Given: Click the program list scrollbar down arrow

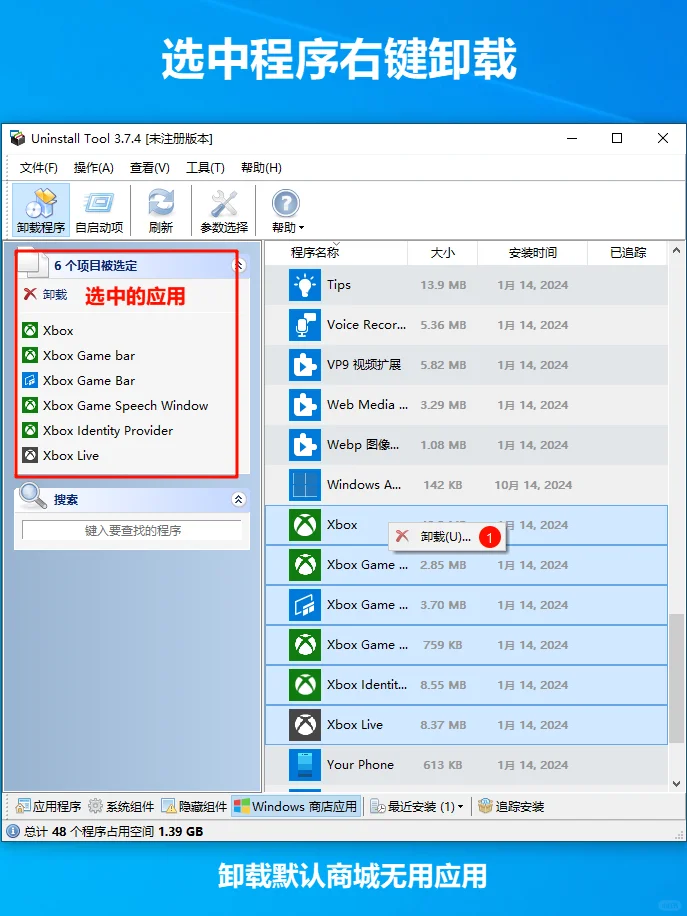Looking at the screenshot, I should 676,784.
